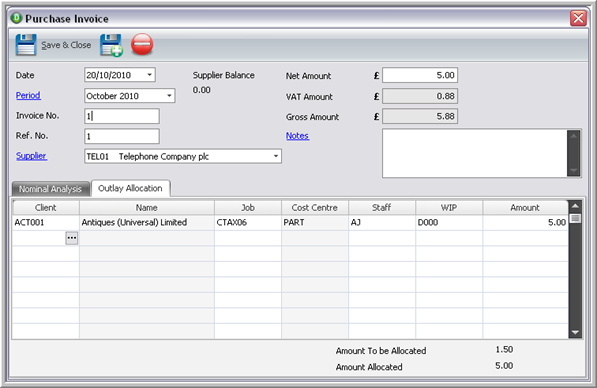Image resolution: width=597 pixels, height=388 pixels.
Task: Click the Client column header
Action: click(x=46, y=208)
